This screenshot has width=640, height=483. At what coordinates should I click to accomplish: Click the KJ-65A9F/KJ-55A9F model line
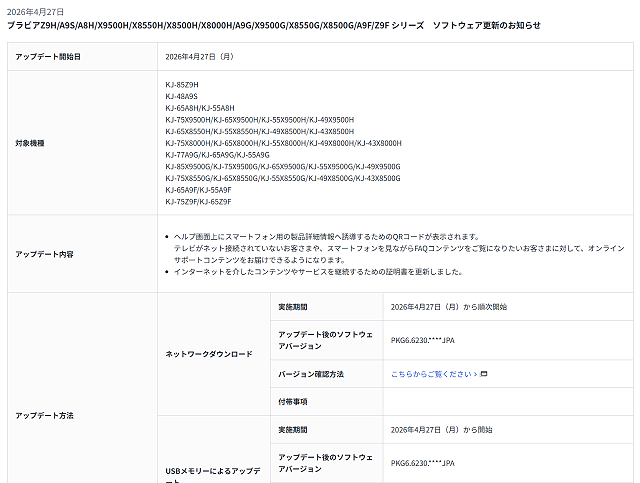(198, 189)
